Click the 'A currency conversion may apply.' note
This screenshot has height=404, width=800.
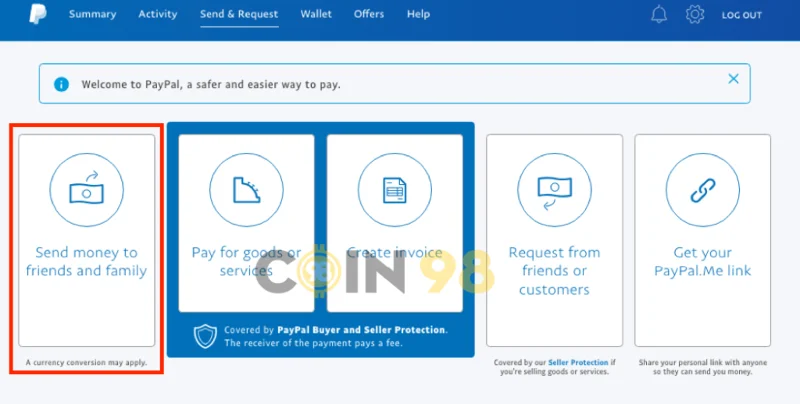(86, 363)
